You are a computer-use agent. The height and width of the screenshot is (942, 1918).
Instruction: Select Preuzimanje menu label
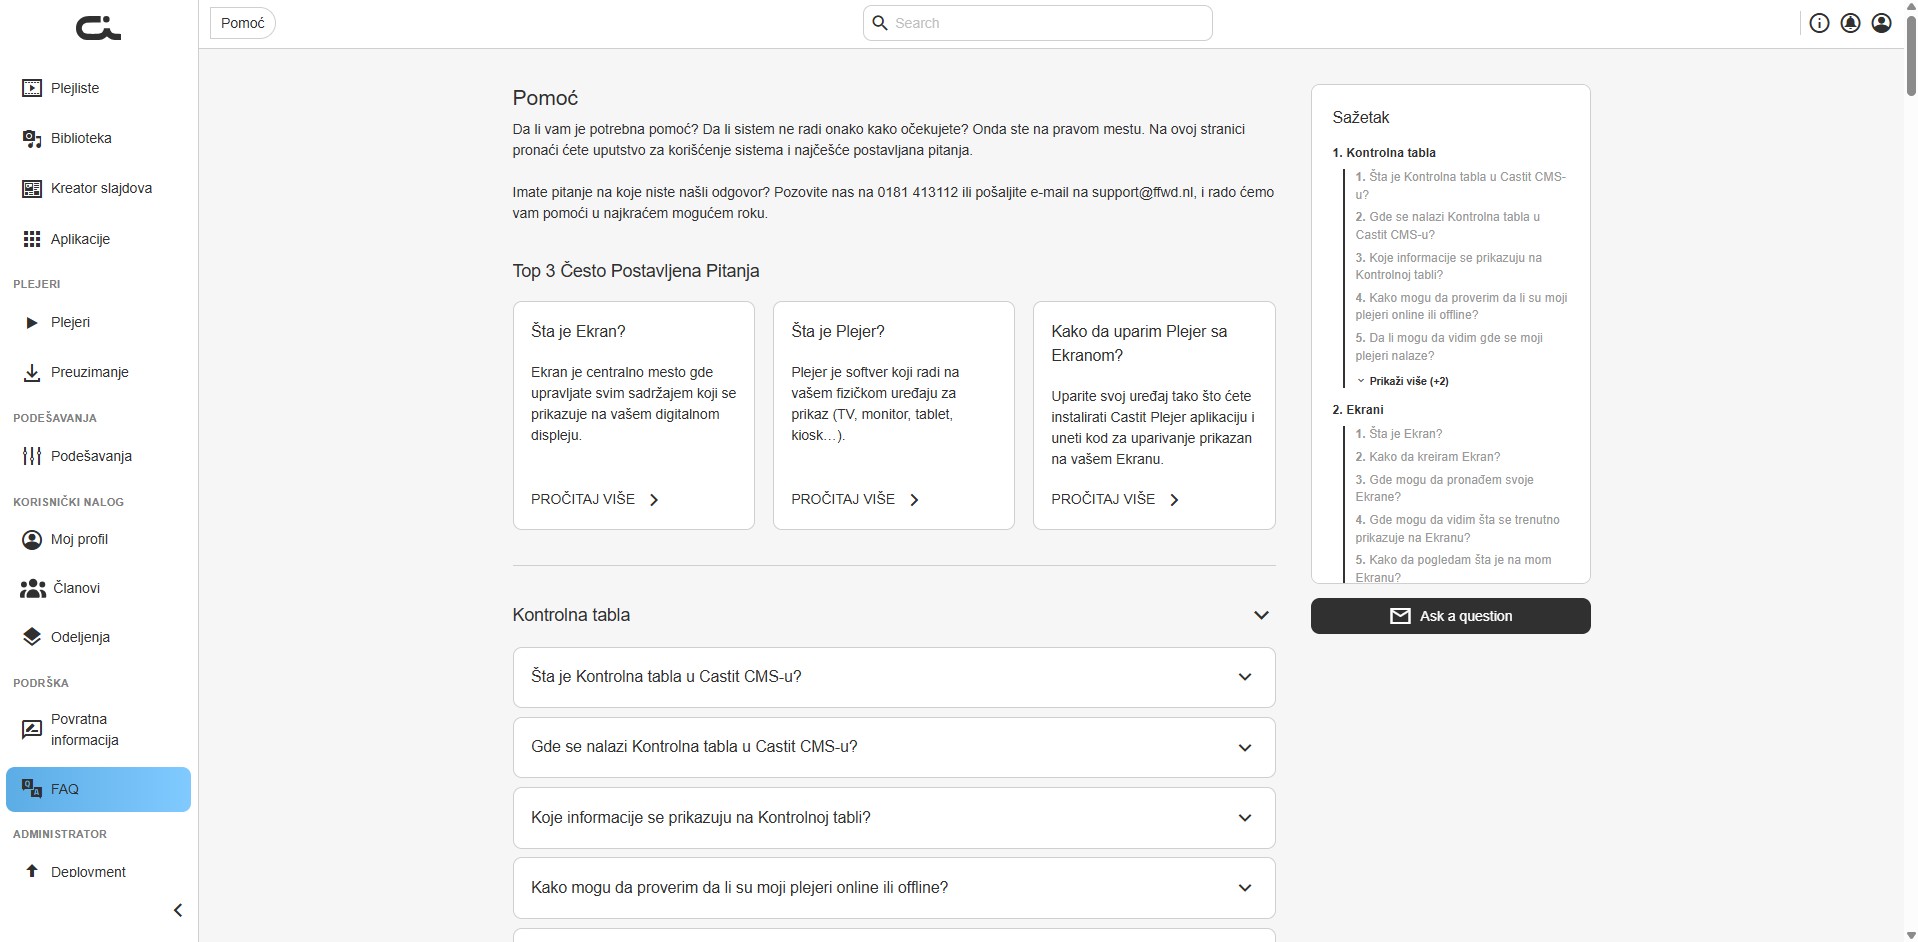90,372
